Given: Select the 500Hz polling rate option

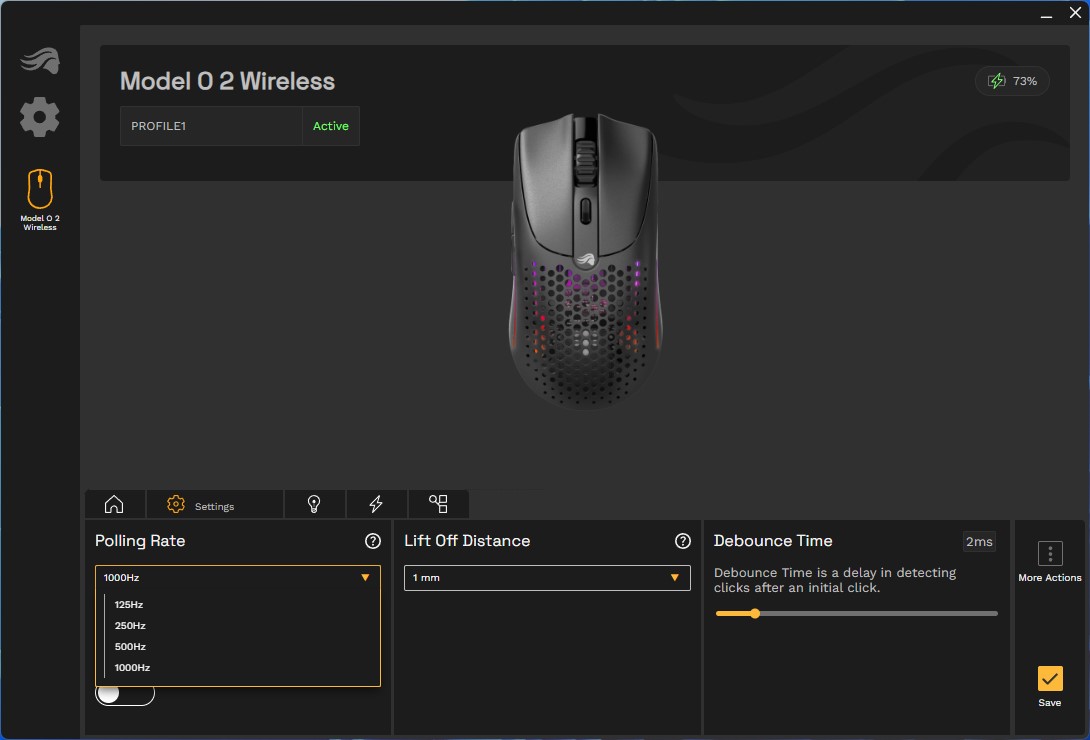Looking at the screenshot, I should pyautogui.click(x=130, y=647).
